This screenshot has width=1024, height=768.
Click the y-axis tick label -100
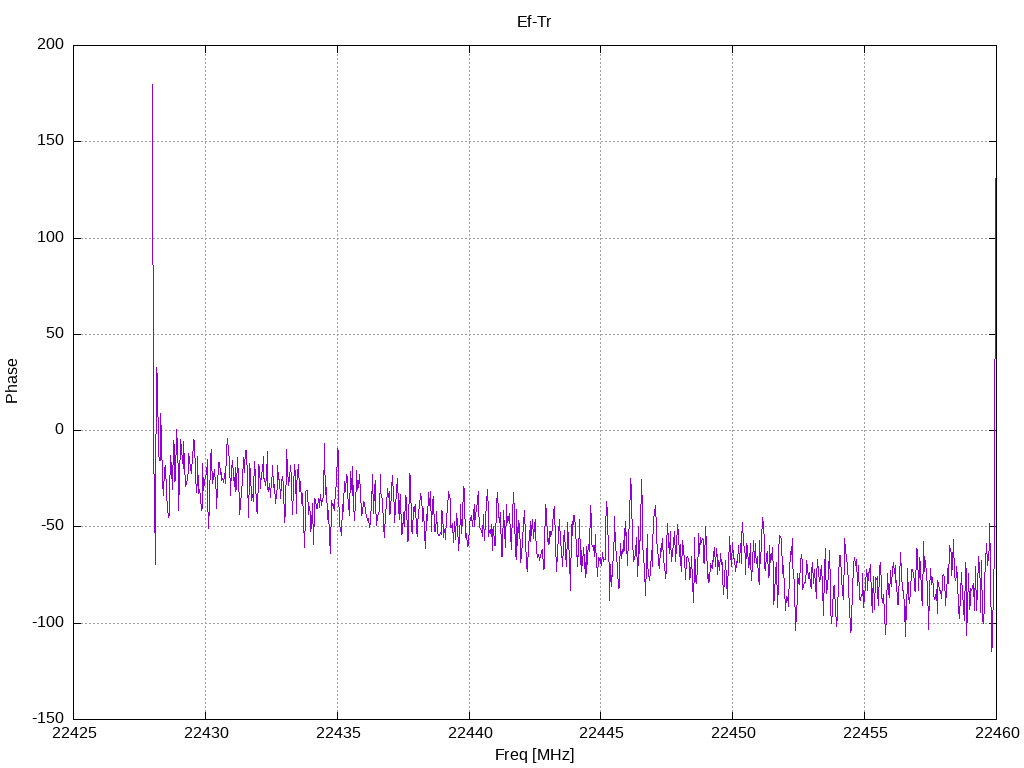[x=48, y=622]
